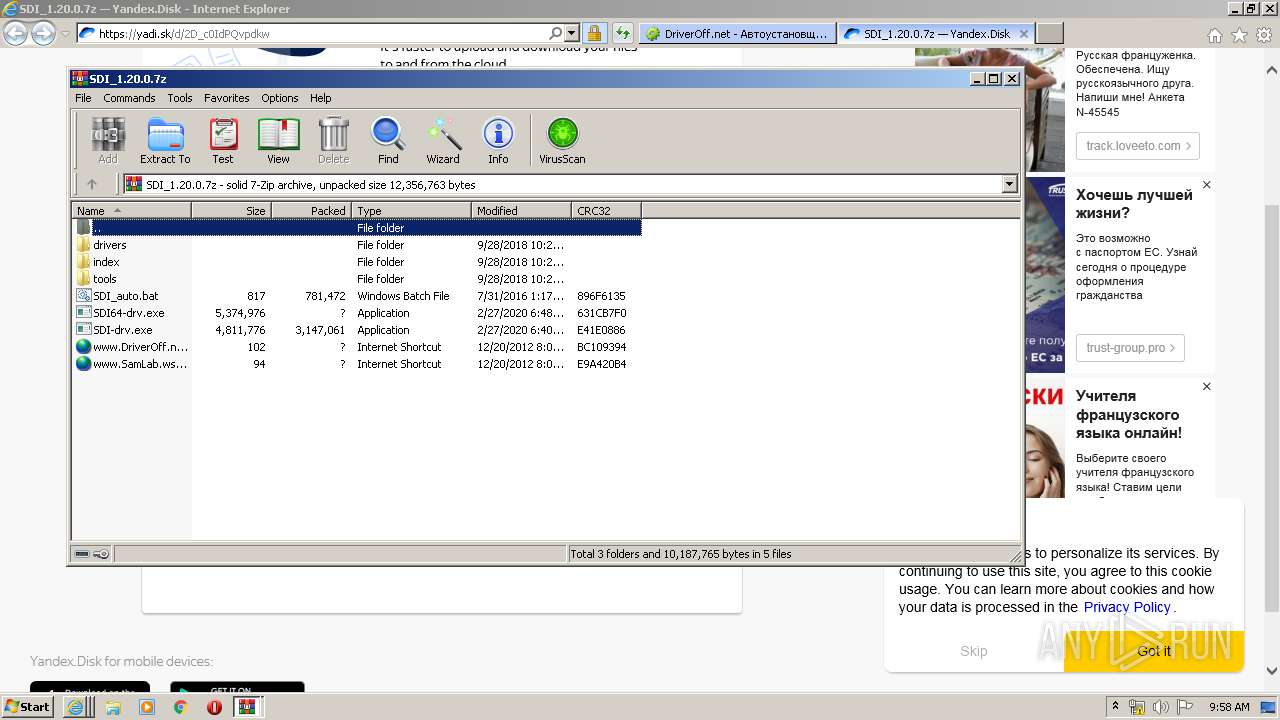Open the File menu
This screenshot has width=1280, height=720.
(83, 98)
